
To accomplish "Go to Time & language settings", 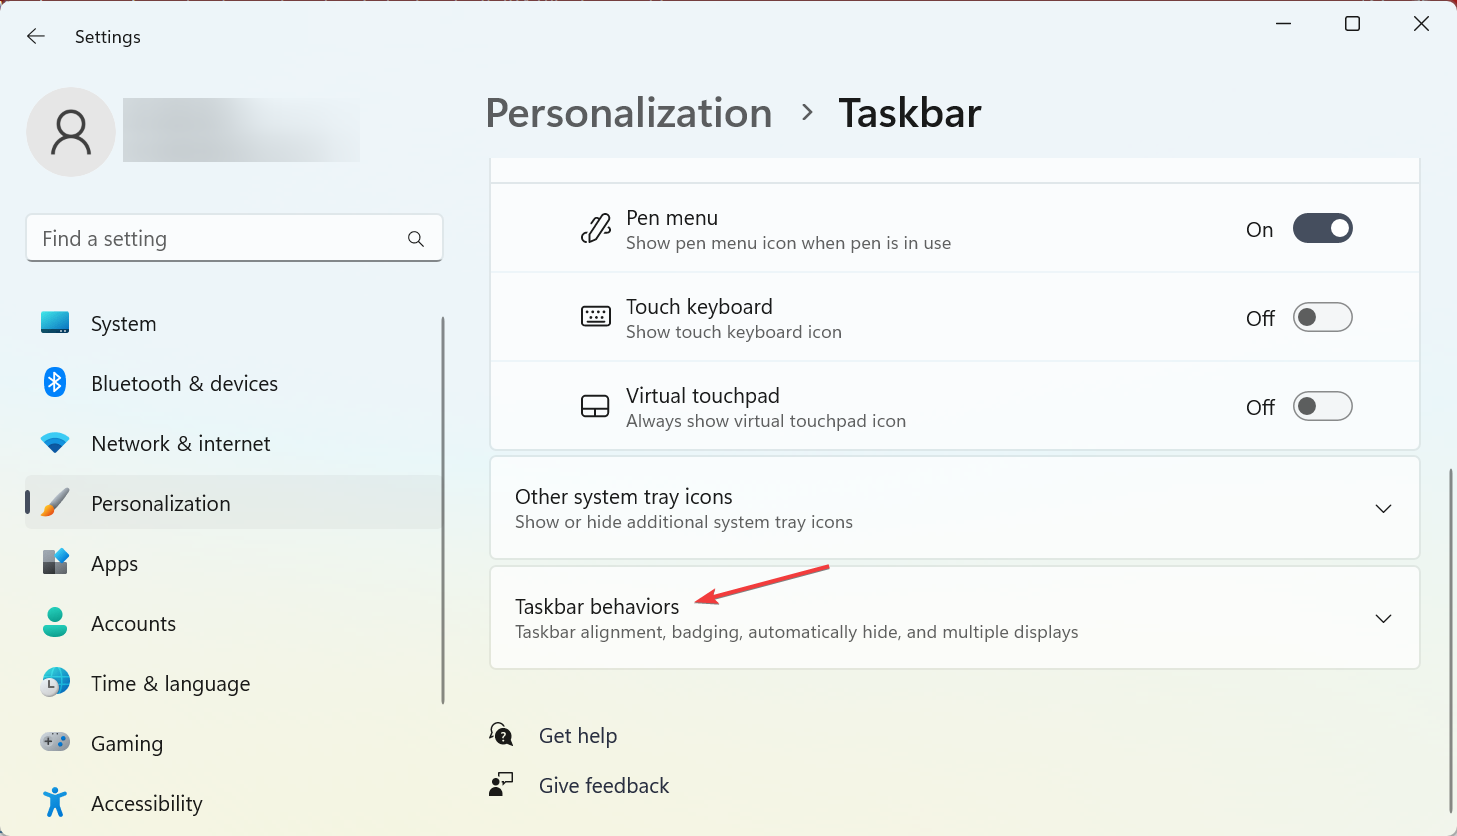I will click(171, 684).
